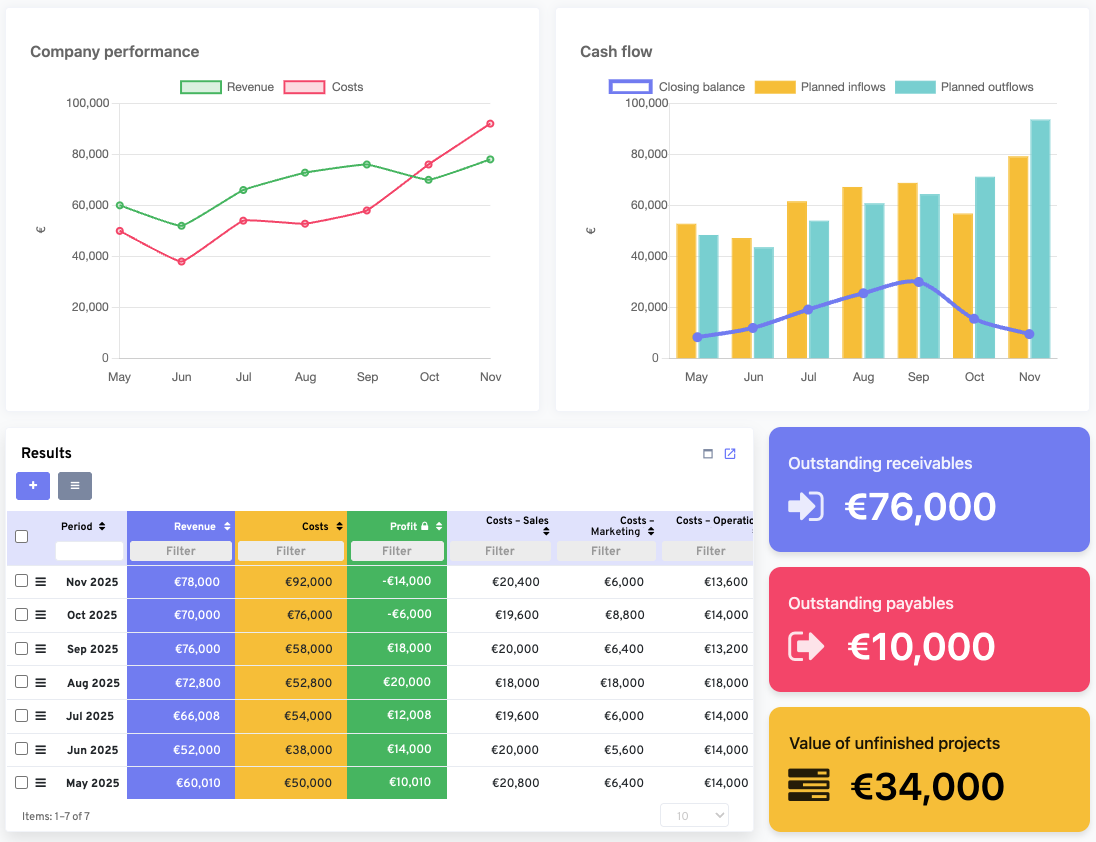
Task: Check the Sep 2025 row checkbox
Action: tap(22, 648)
